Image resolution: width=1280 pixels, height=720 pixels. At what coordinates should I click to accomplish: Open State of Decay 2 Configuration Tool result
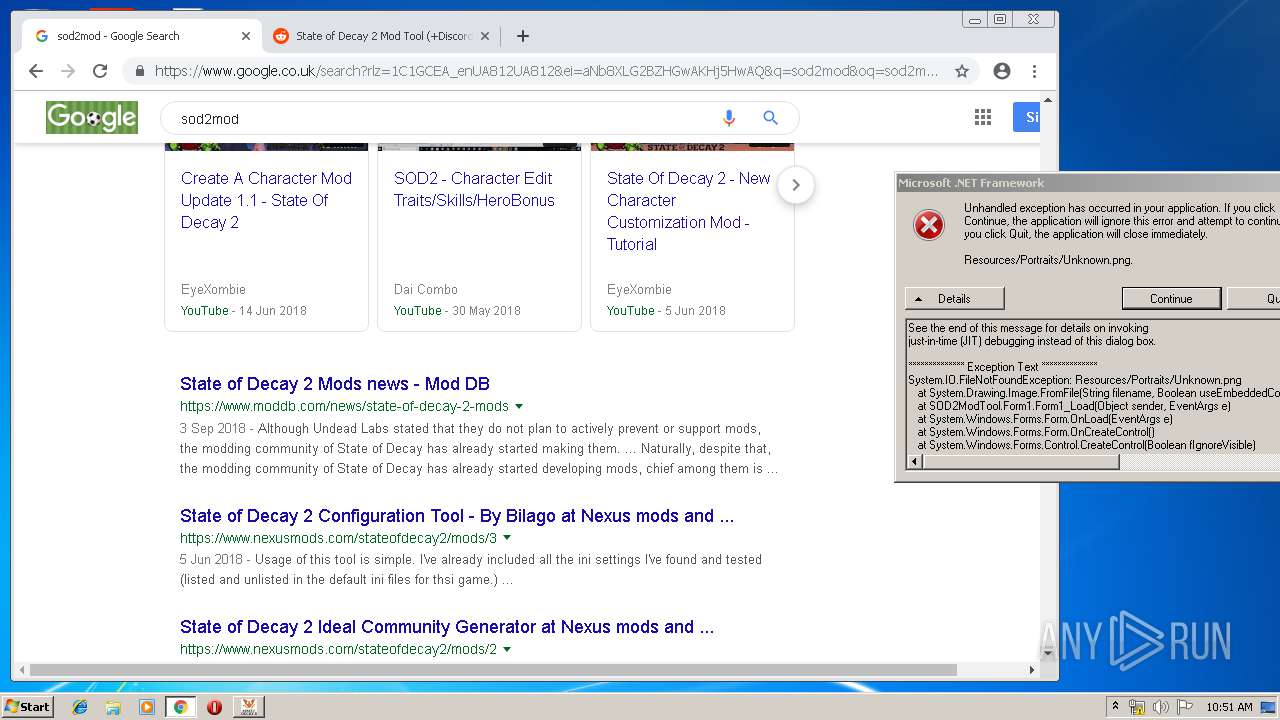[x=457, y=516]
